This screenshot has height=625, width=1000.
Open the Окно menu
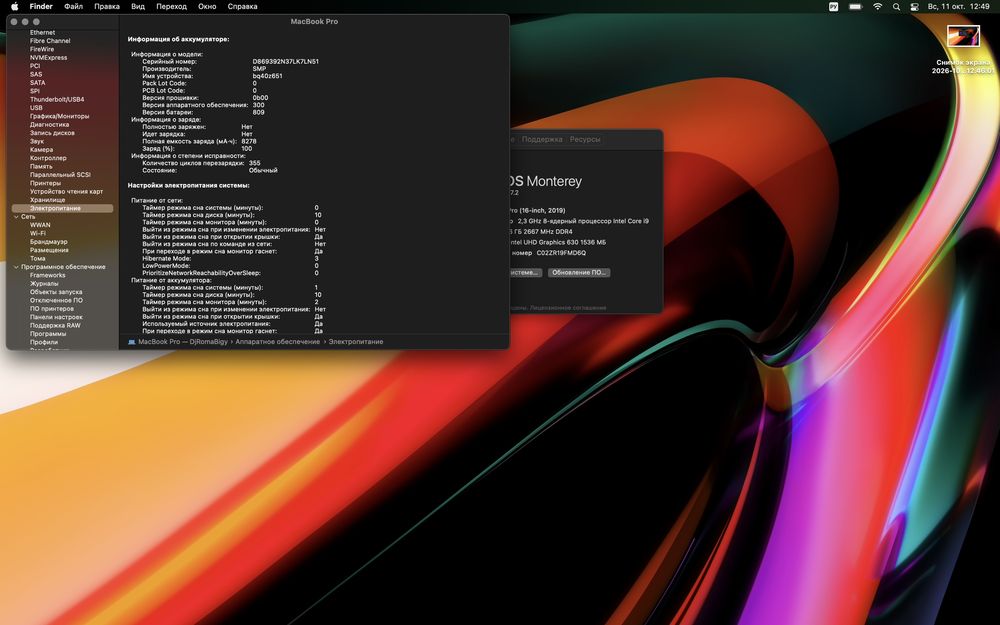(x=207, y=6)
